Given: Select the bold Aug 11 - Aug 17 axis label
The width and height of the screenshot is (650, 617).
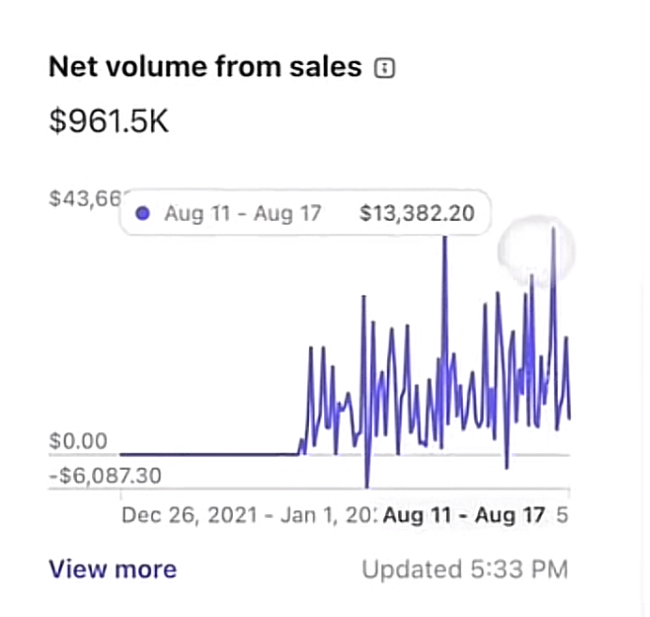Looking at the screenshot, I should tap(464, 515).
